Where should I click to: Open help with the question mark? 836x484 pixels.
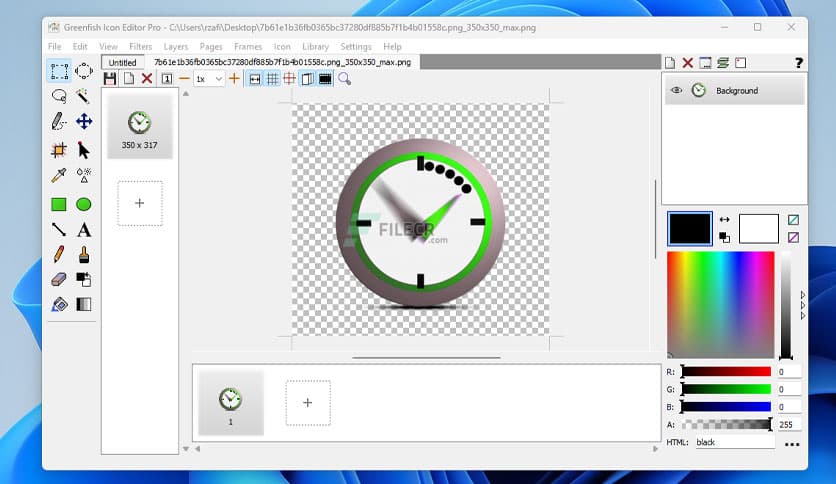799,63
